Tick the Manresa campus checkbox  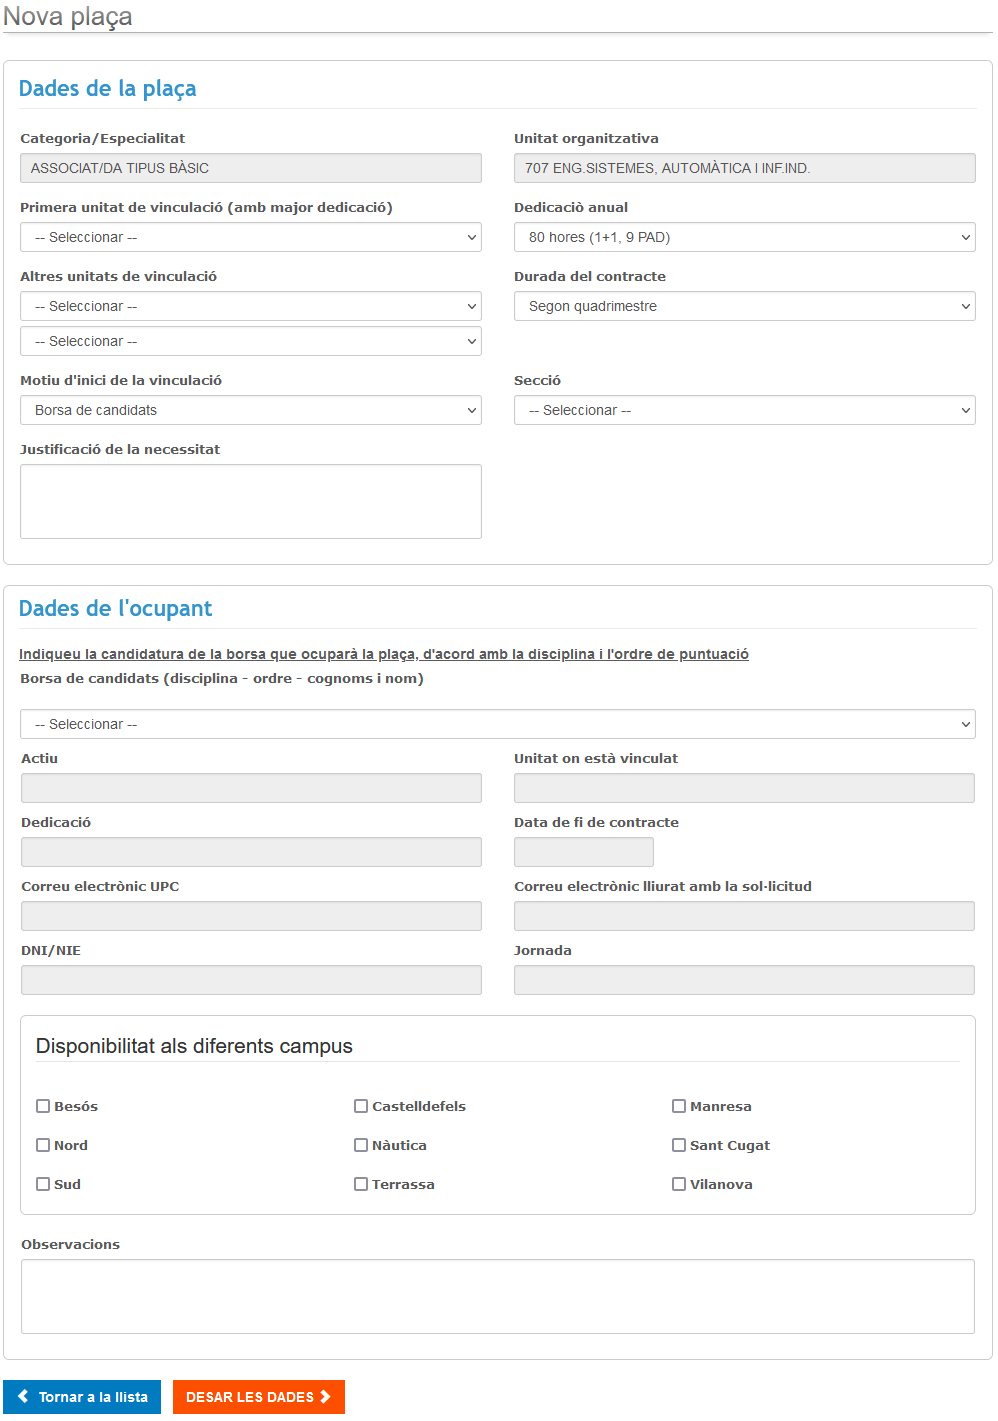(x=679, y=1106)
